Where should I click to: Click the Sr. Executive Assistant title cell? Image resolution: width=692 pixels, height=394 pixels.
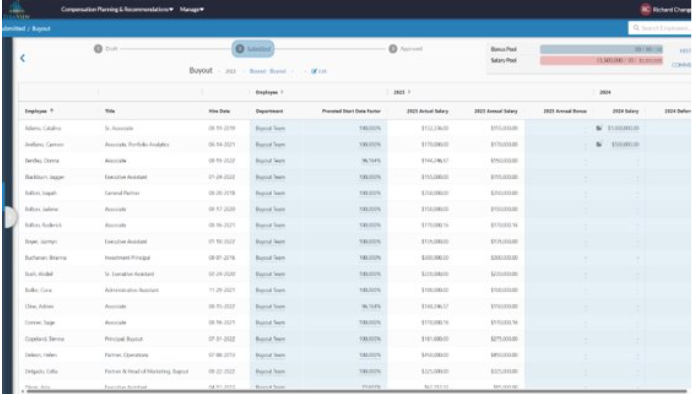pos(129,274)
